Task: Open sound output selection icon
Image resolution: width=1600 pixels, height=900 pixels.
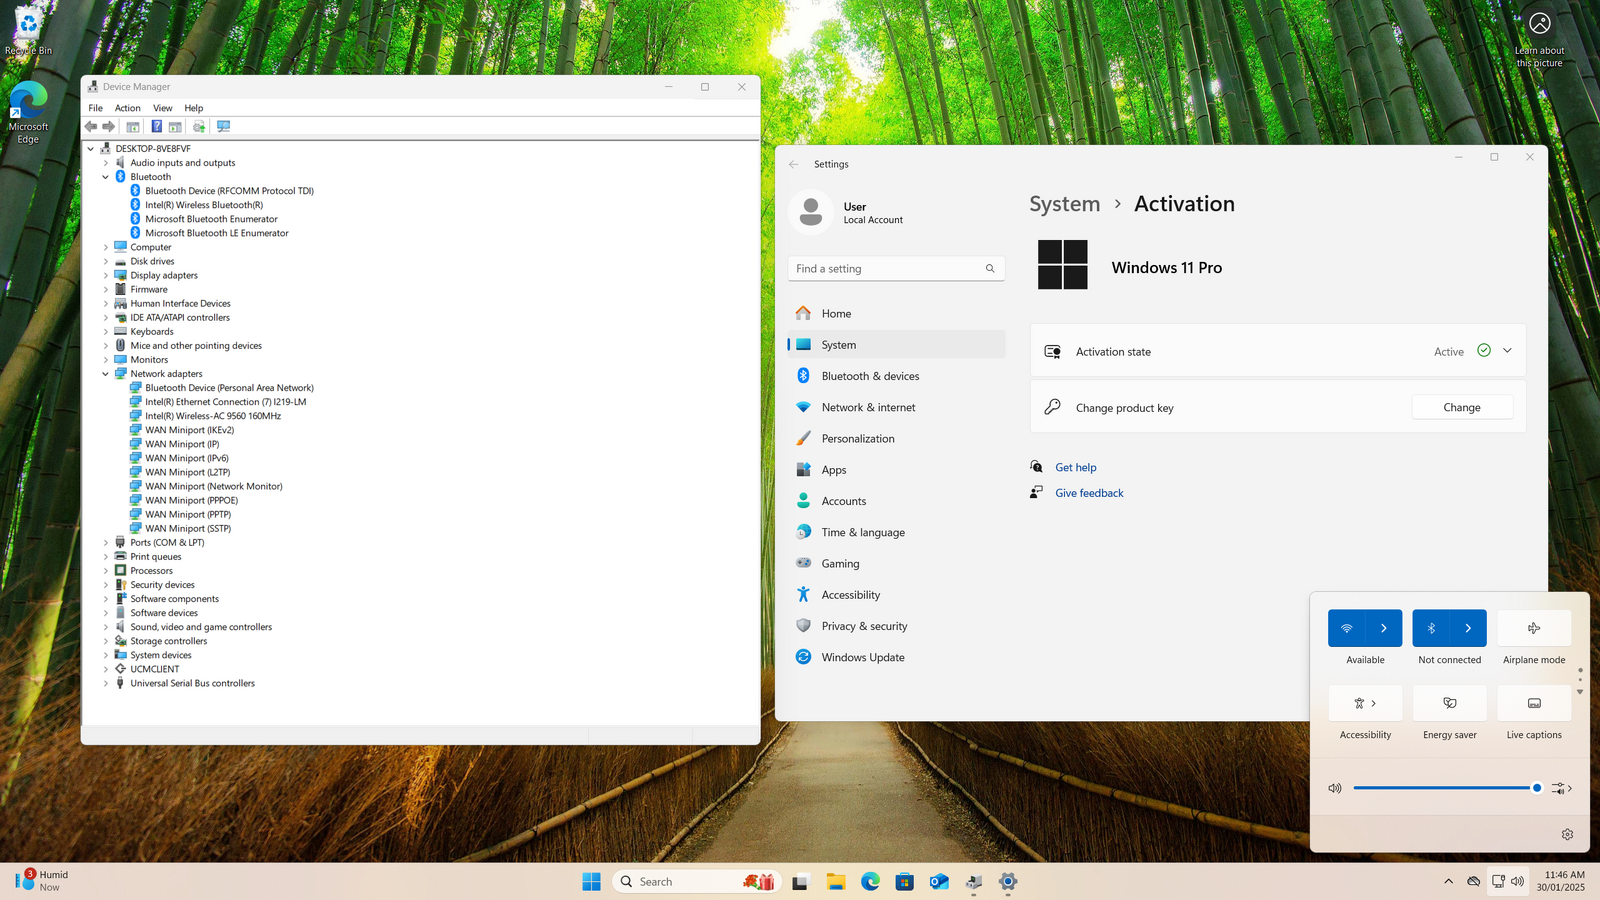Action: (1561, 788)
